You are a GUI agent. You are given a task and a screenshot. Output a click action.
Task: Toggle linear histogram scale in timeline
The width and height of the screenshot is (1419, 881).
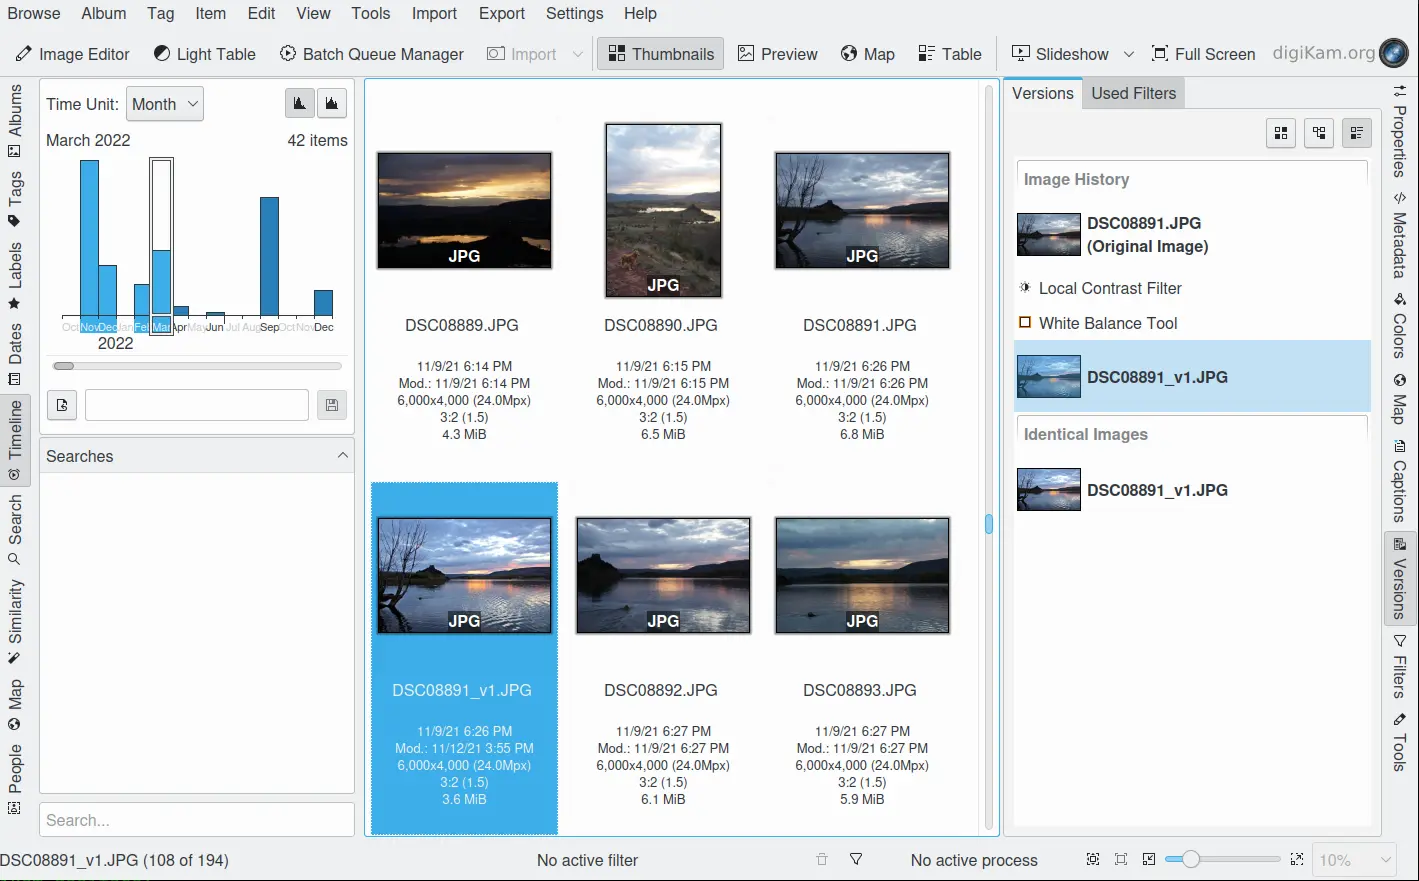point(299,104)
